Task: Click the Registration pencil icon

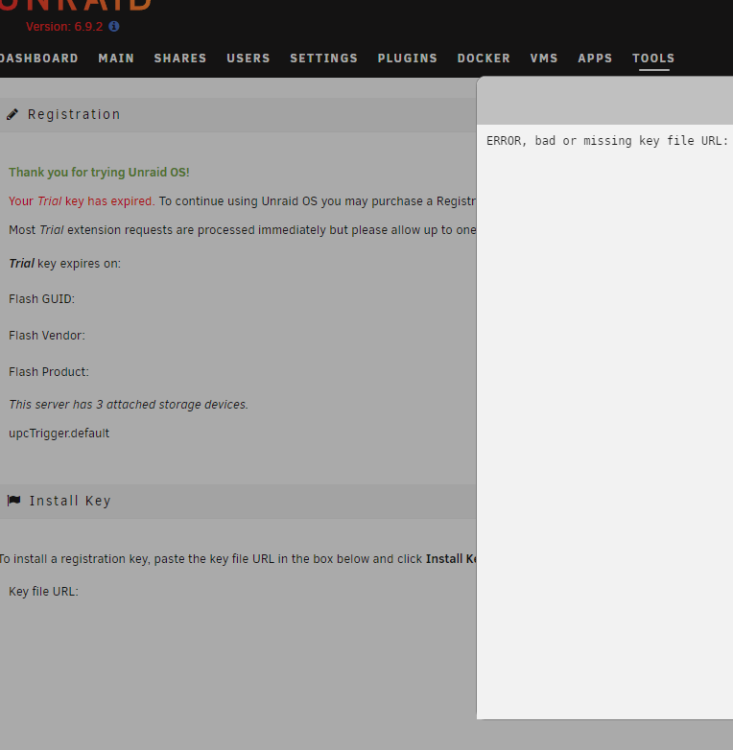Action: [x=12, y=114]
